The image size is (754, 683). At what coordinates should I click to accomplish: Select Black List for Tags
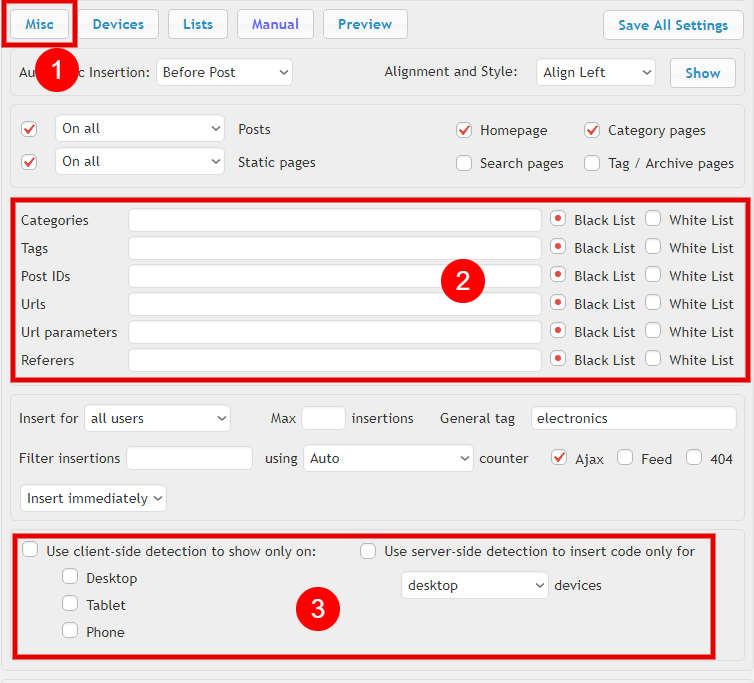(558, 247)
